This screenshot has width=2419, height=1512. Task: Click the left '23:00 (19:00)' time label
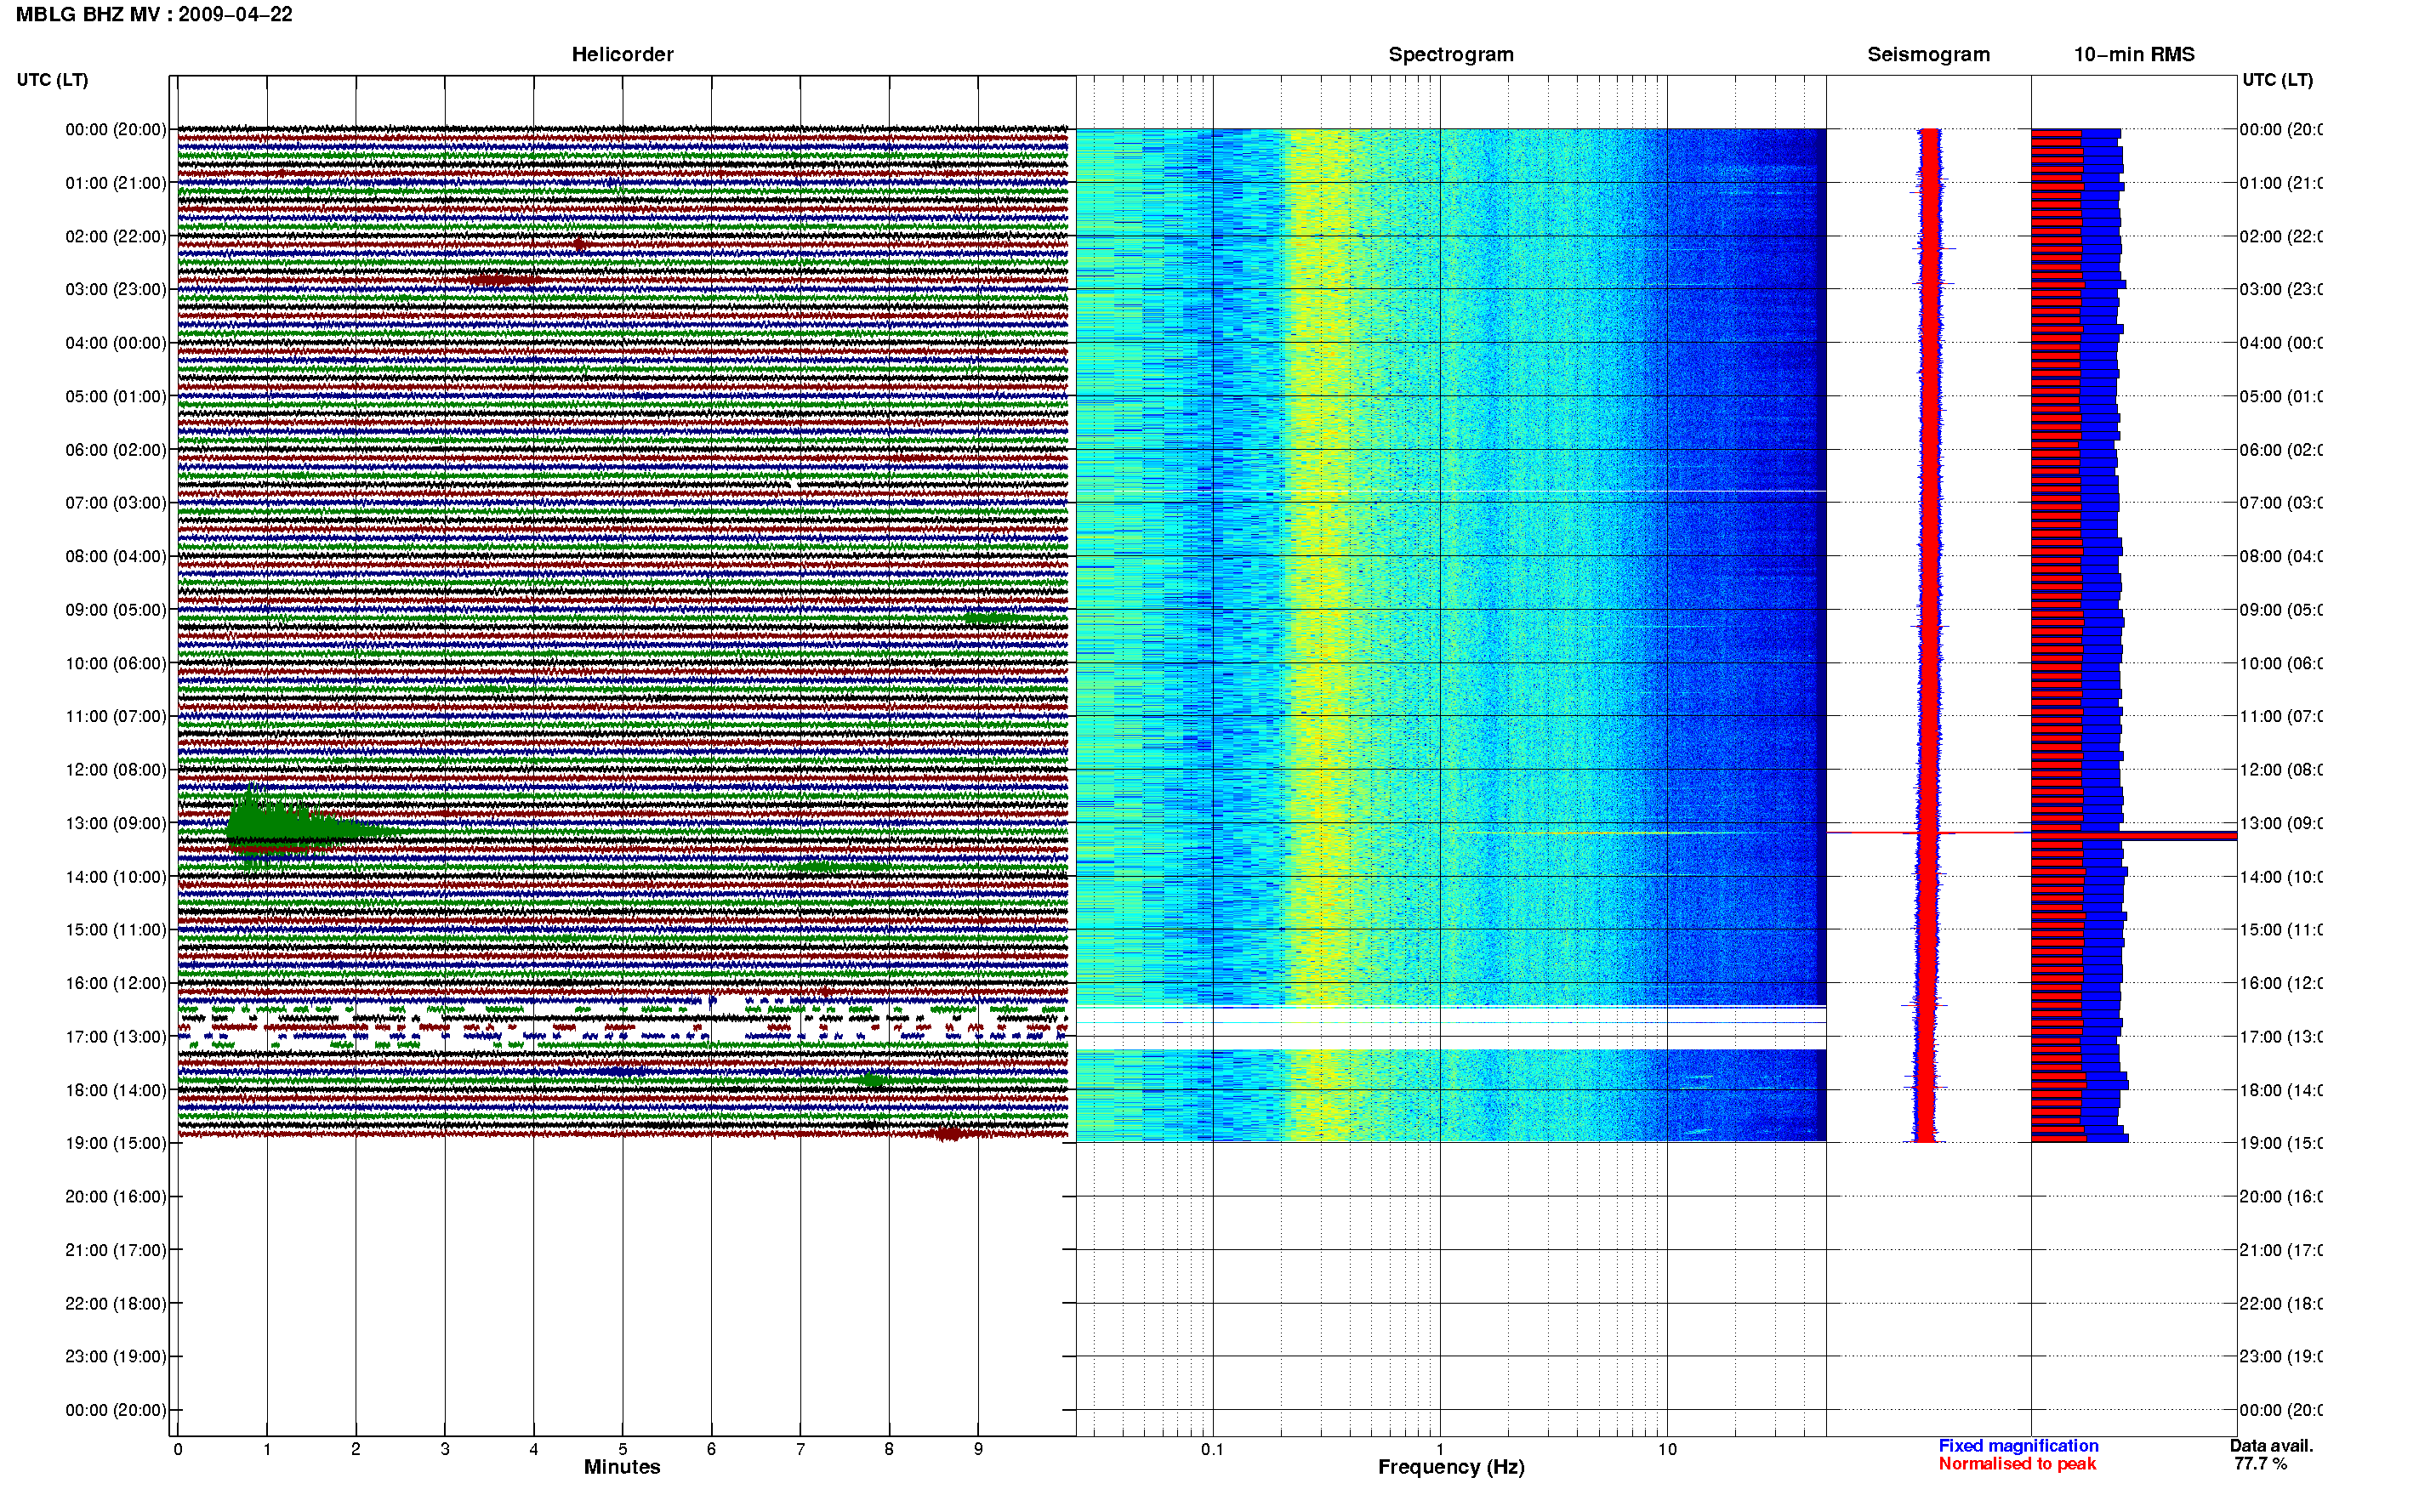116,1356
